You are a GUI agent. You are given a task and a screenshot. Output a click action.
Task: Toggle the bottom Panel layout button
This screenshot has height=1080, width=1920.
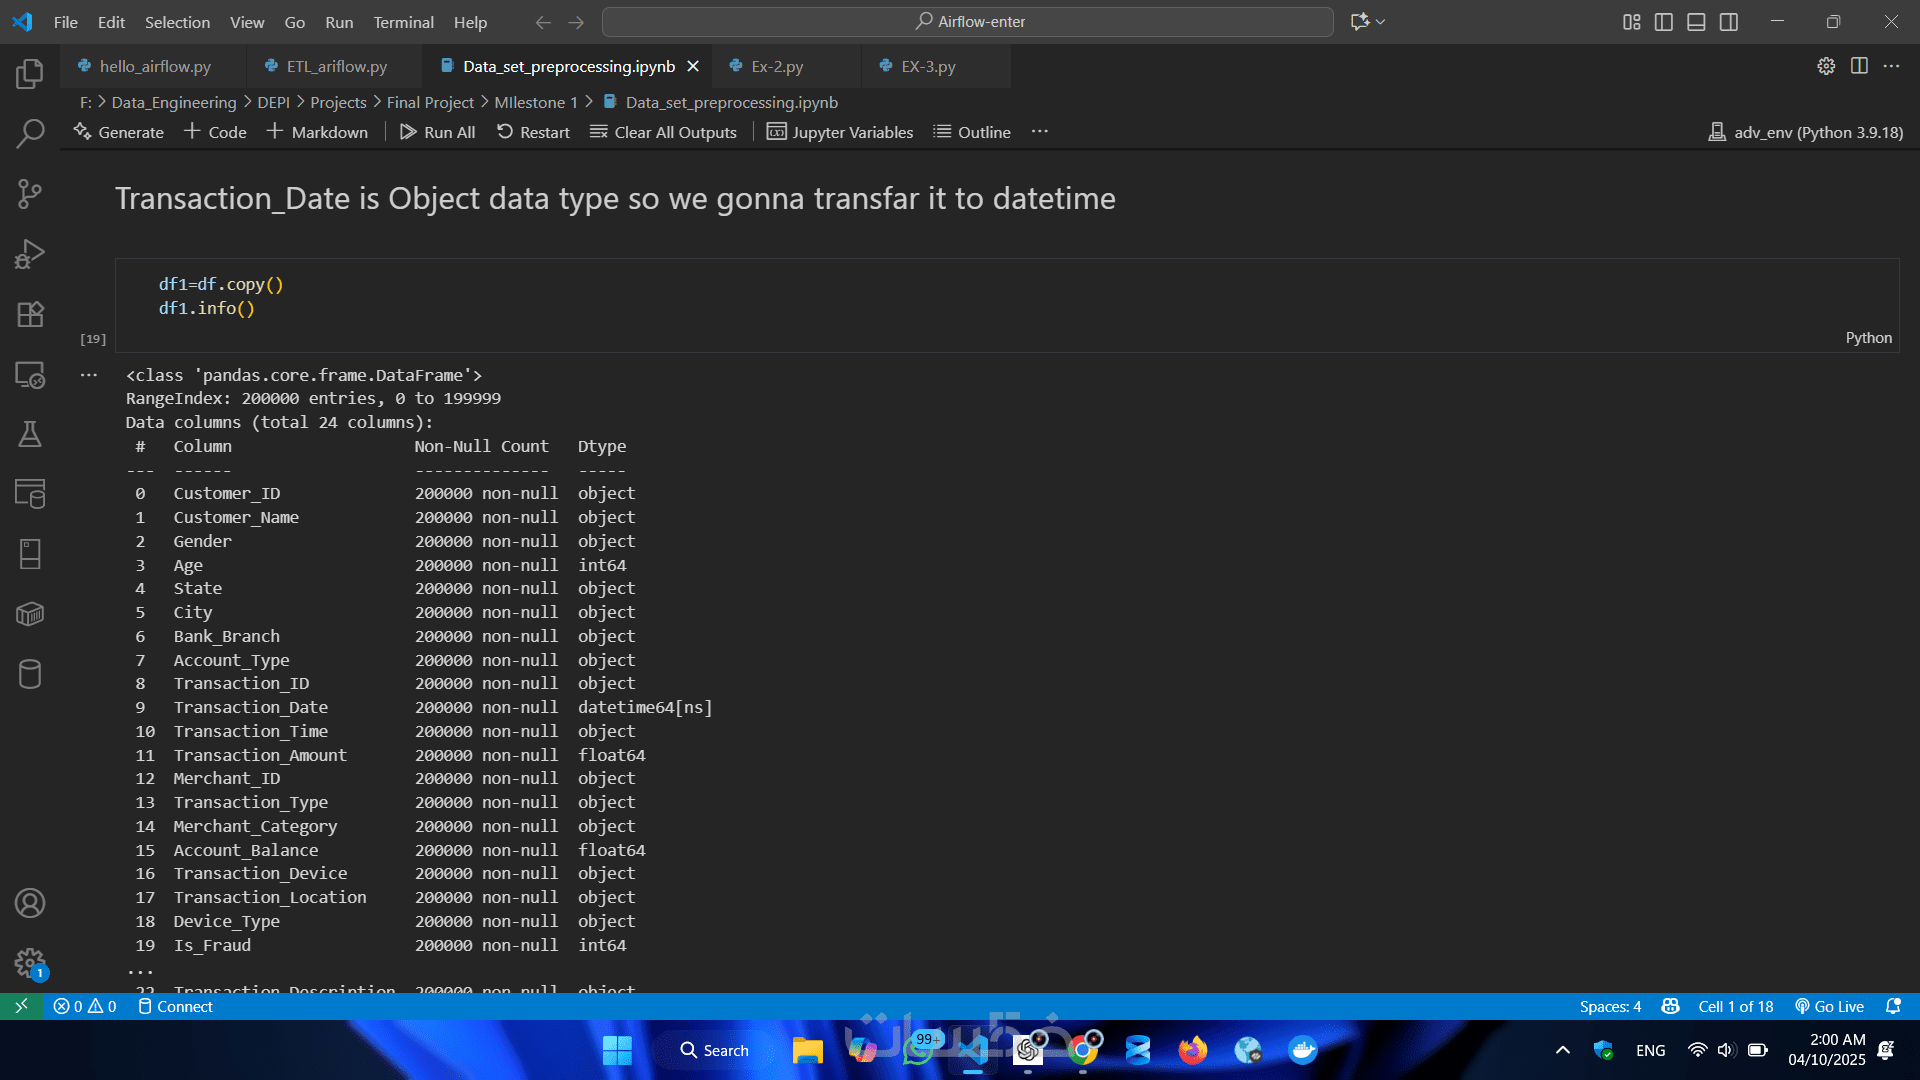point(1696,22)
